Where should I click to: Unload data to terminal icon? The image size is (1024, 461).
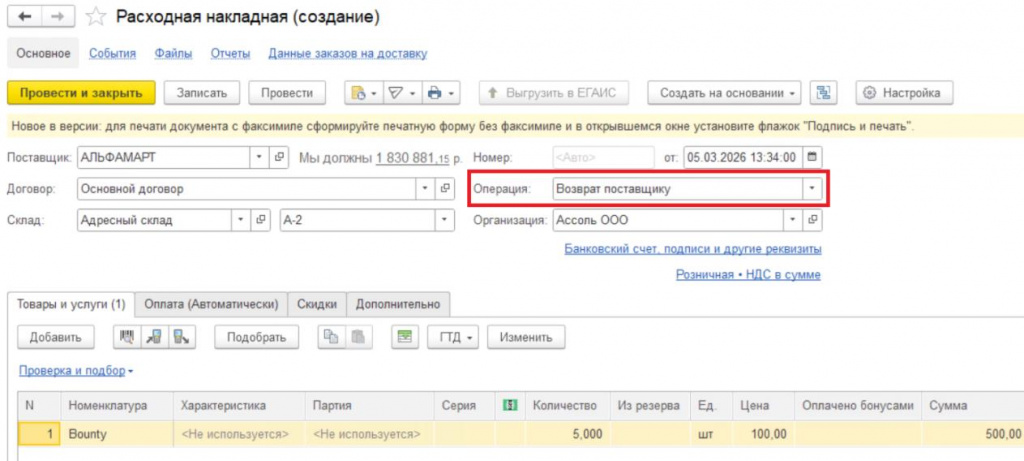click(x=182, y=337)
